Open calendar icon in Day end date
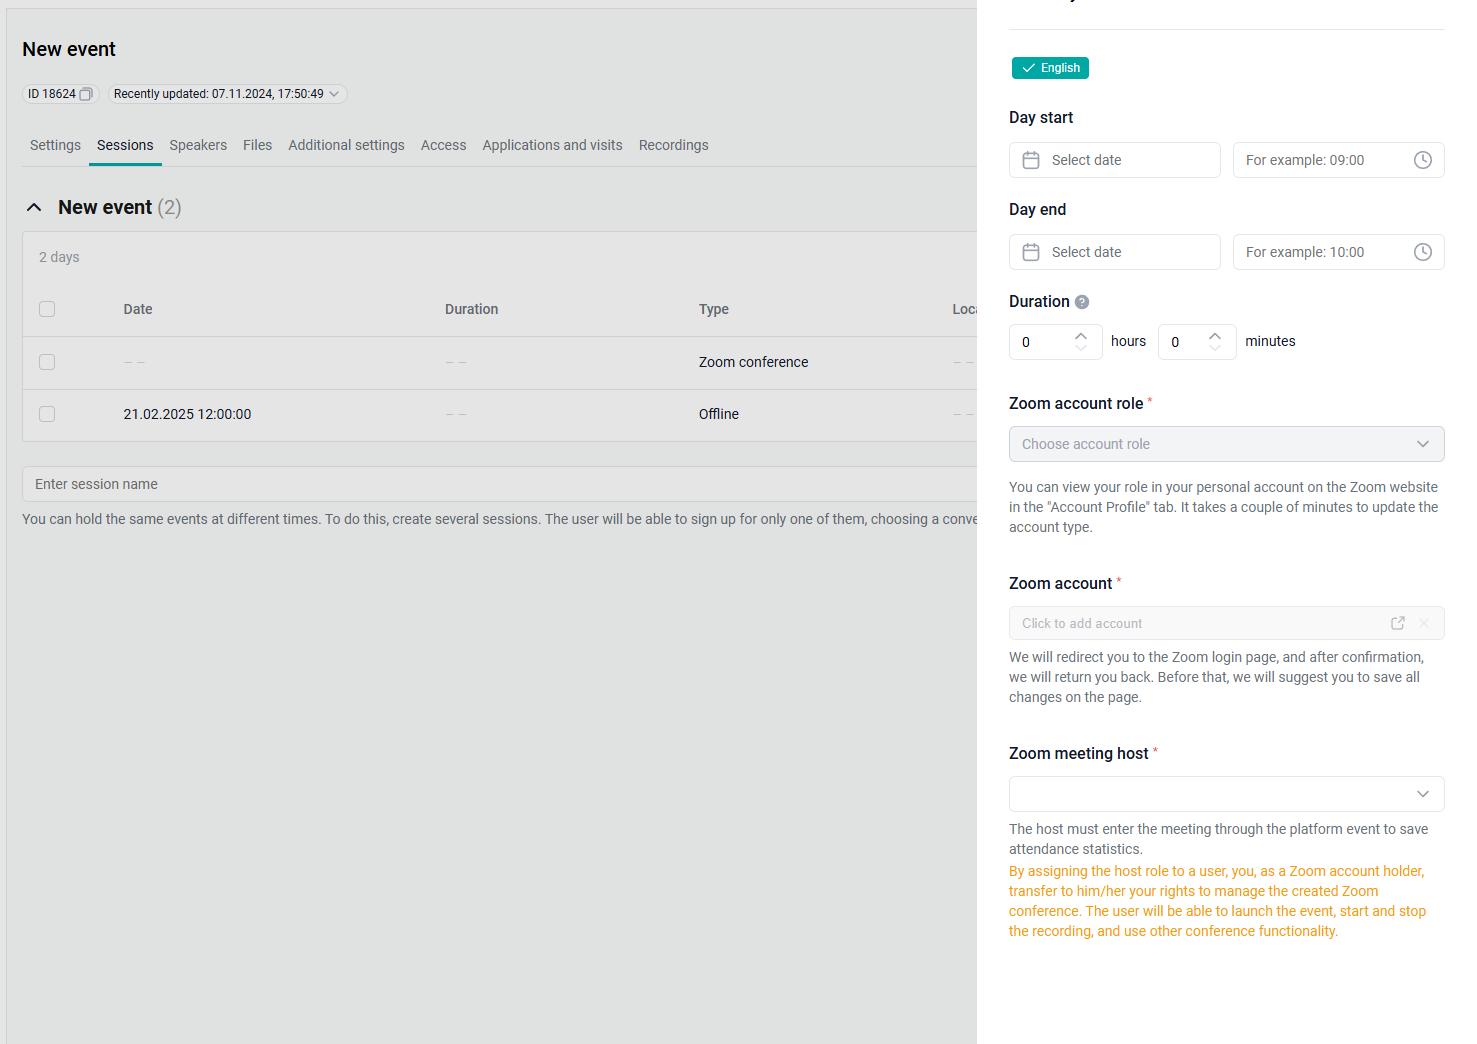The image size is (1477, 1044). pos(1031,252)
